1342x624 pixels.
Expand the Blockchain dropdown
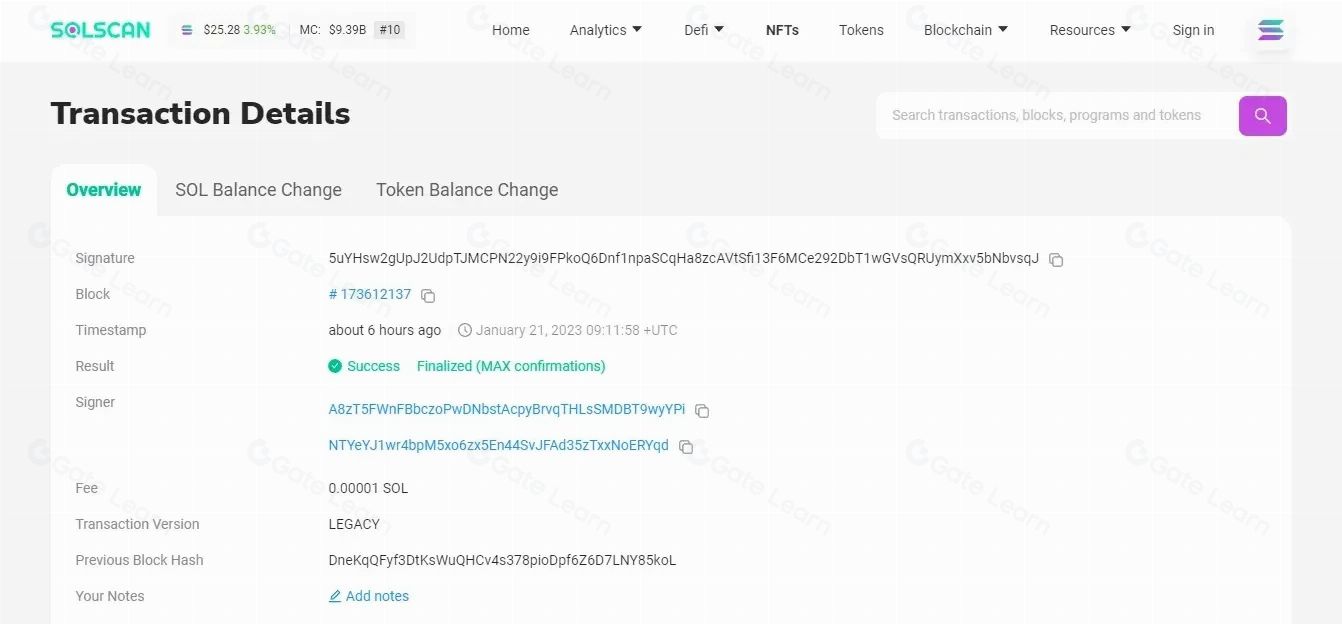965,30
